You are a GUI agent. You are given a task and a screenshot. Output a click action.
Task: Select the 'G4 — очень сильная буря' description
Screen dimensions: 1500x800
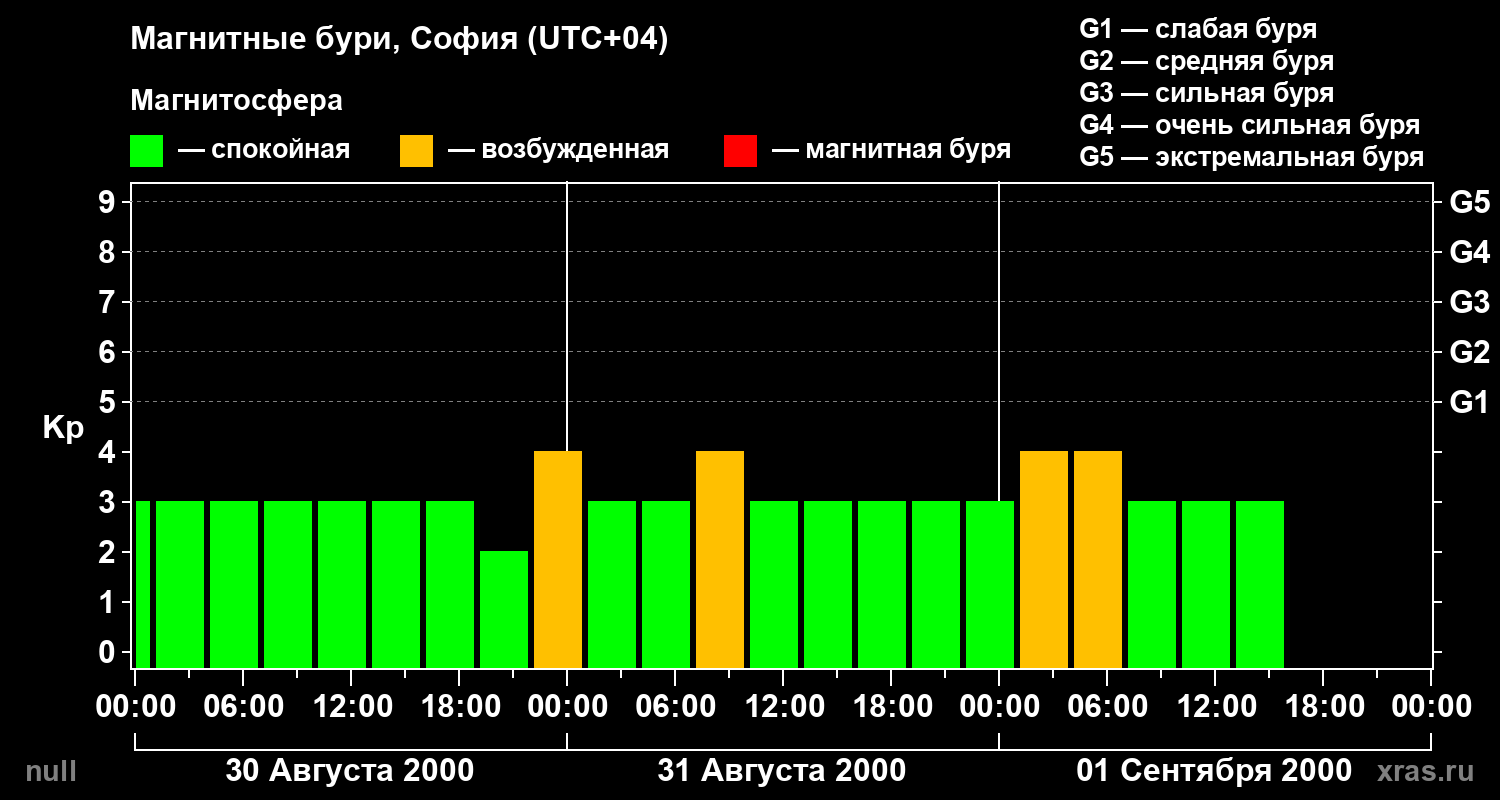point(1250,125)
